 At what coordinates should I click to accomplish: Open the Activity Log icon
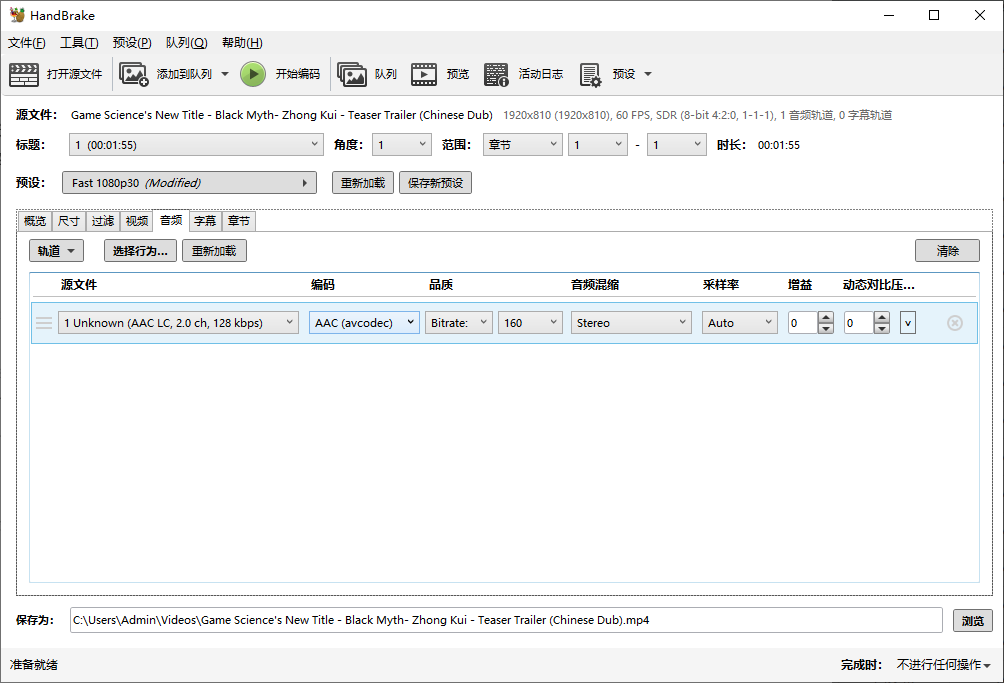click(x=496, y=74)
